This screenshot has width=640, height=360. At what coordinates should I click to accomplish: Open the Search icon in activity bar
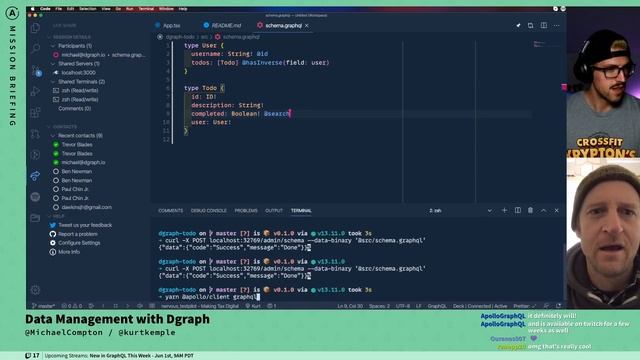tap(36, 48)
